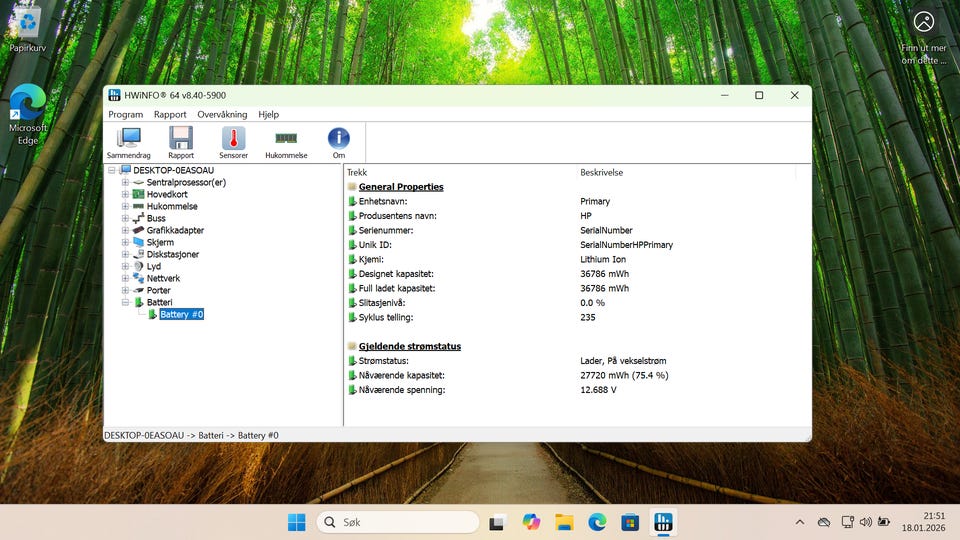960x540 pixels.
Task: Click the Hukommelse memory icon
Action: (x=286, y=142)
